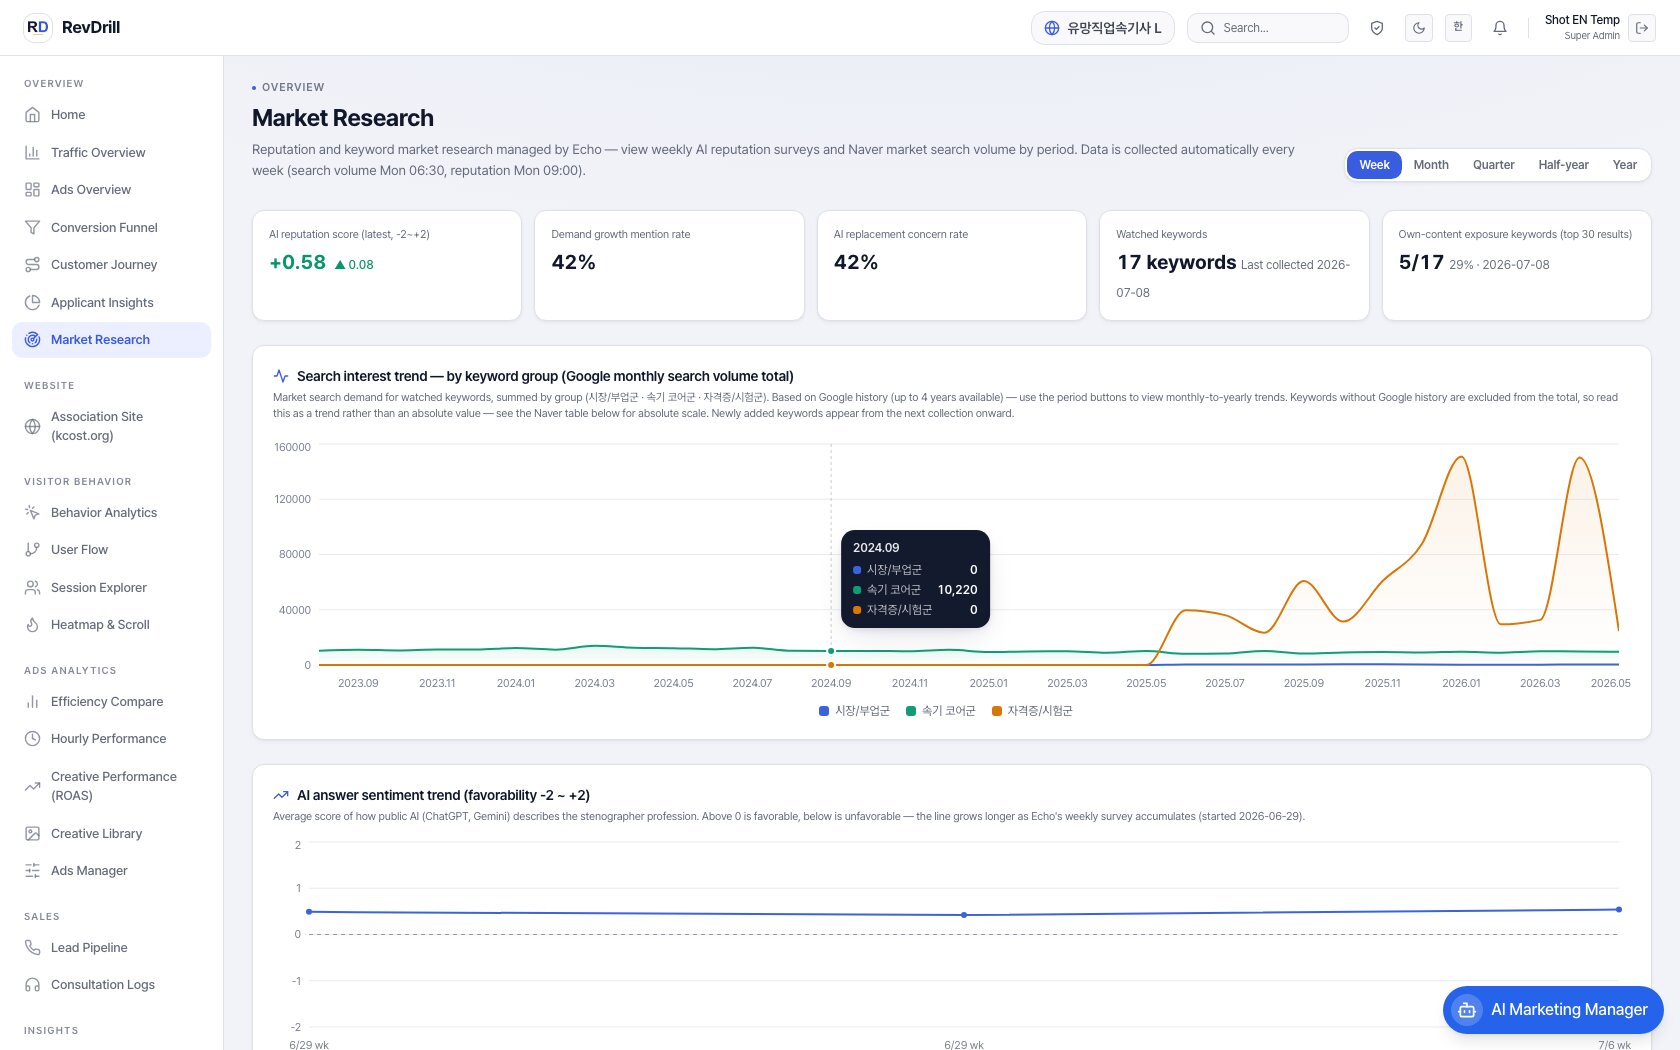The height and width of the screenshot is (1050, 1680).
Task: Click the search input field
Action: click(x=1268, y=28)
